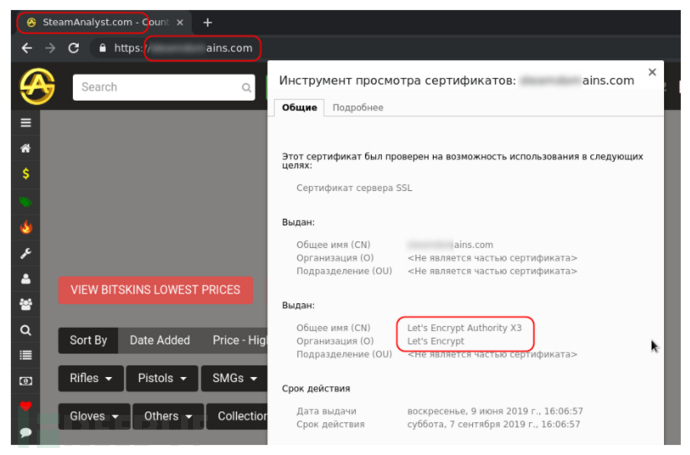Select the text Let's Encrypt Authority X3
This screenshot has width=690, height=455.
click(464, 328)
